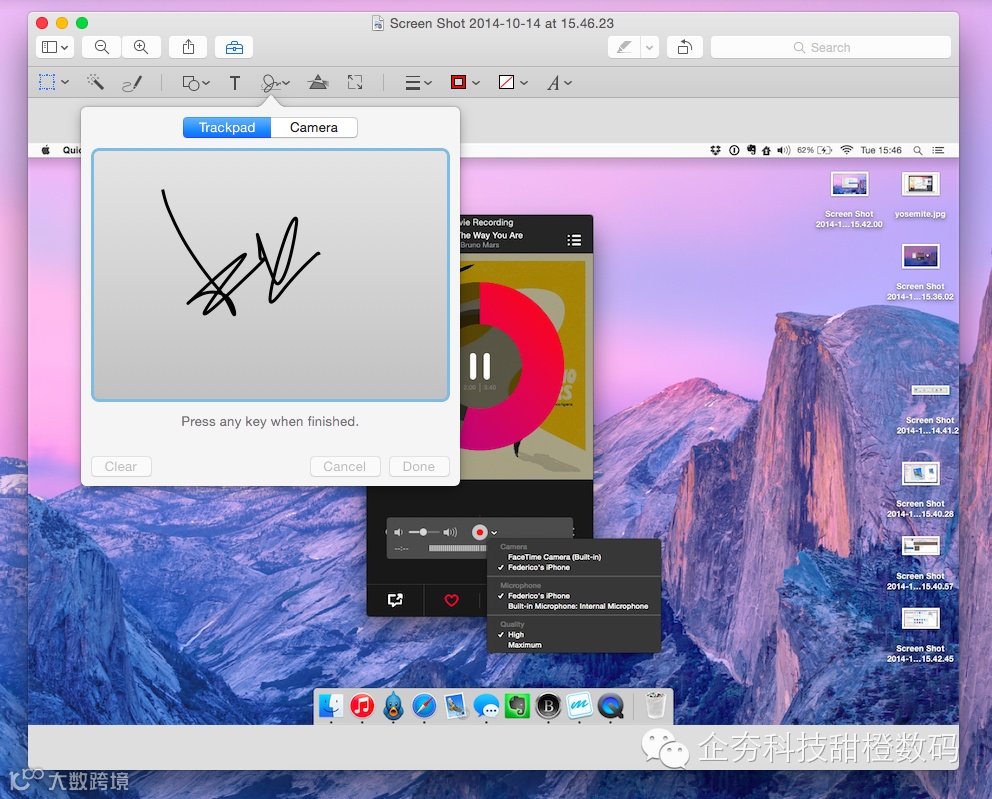
Task: Click the Wi-Fi icon in menu bar
Action: [846, 150]
